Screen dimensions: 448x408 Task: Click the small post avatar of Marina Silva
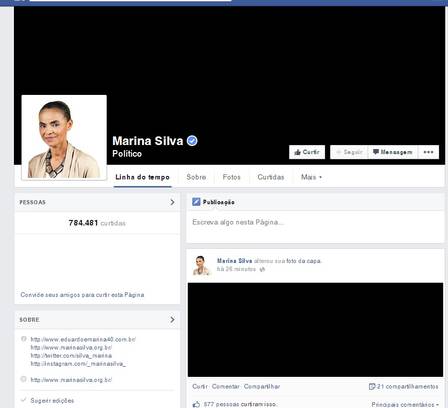point(201,265)
